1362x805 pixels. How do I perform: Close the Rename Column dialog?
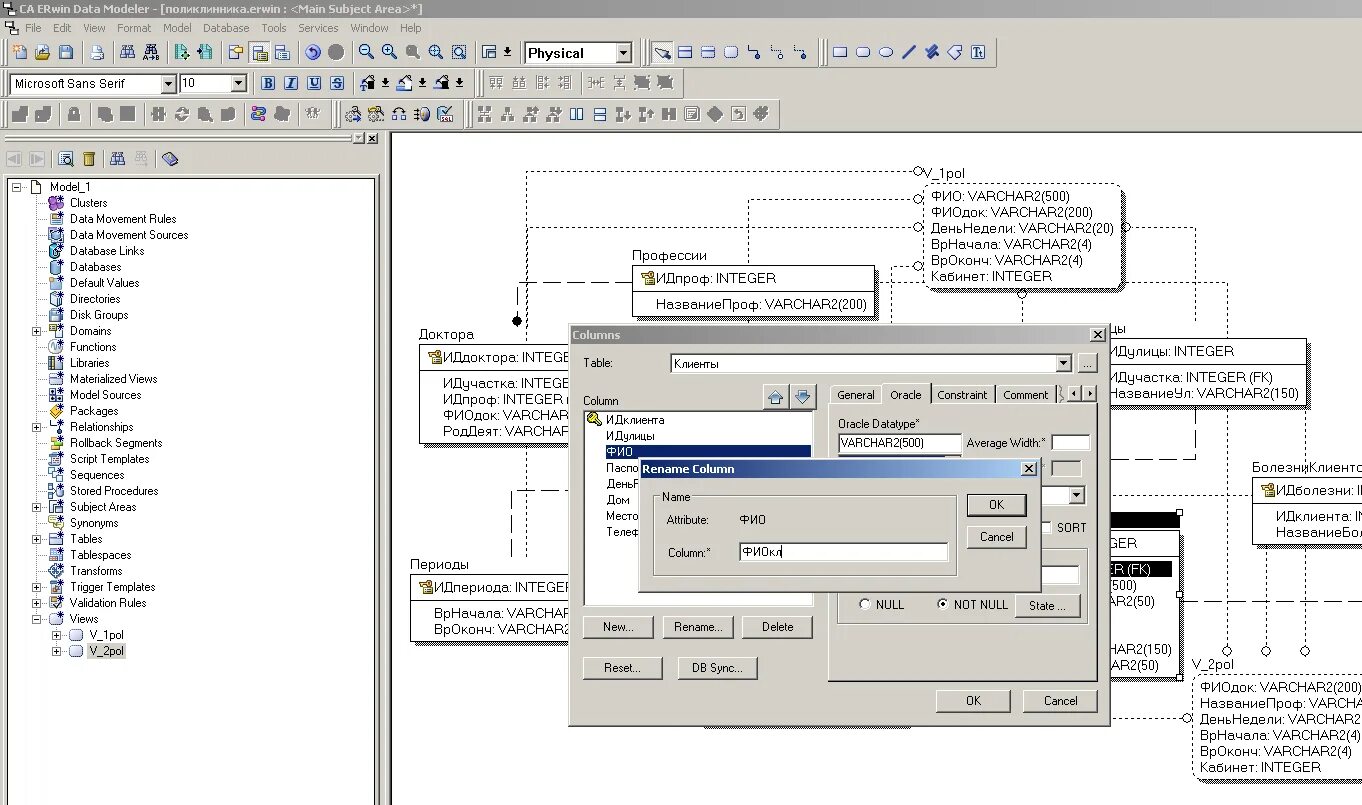point(1028,468)
